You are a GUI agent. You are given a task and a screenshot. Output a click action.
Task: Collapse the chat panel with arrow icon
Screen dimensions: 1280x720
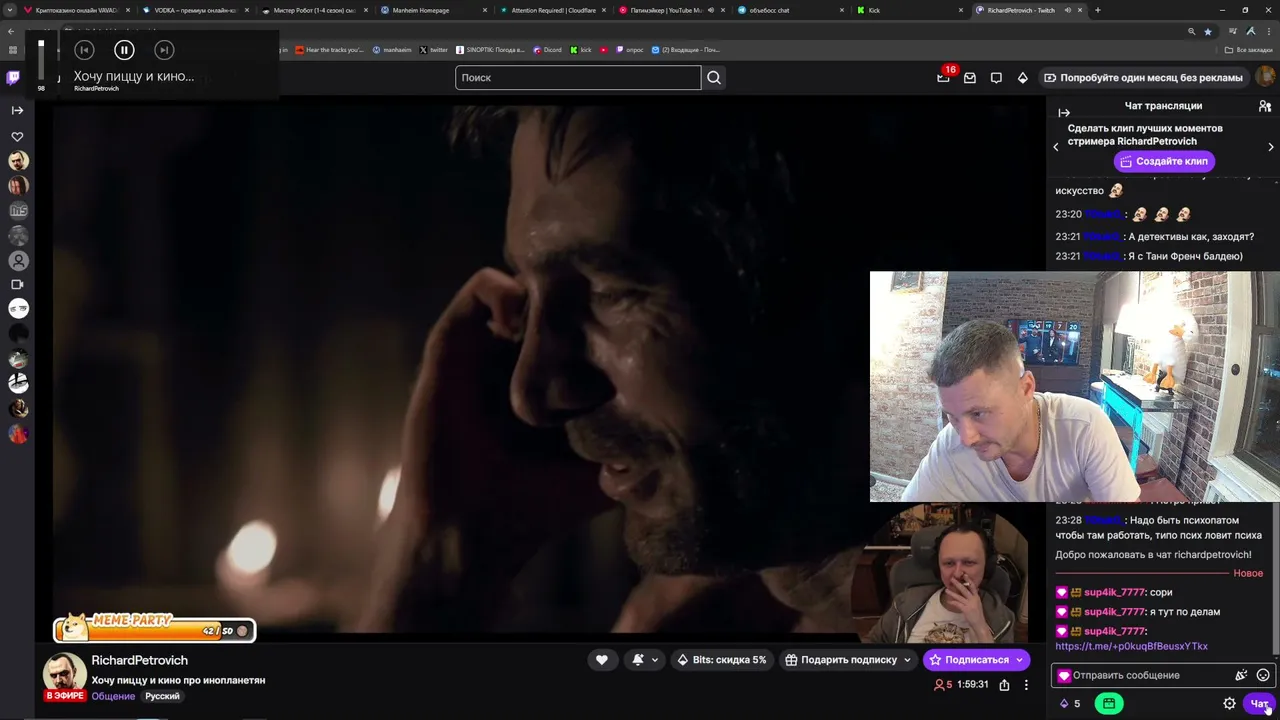tap(1064, 113)
